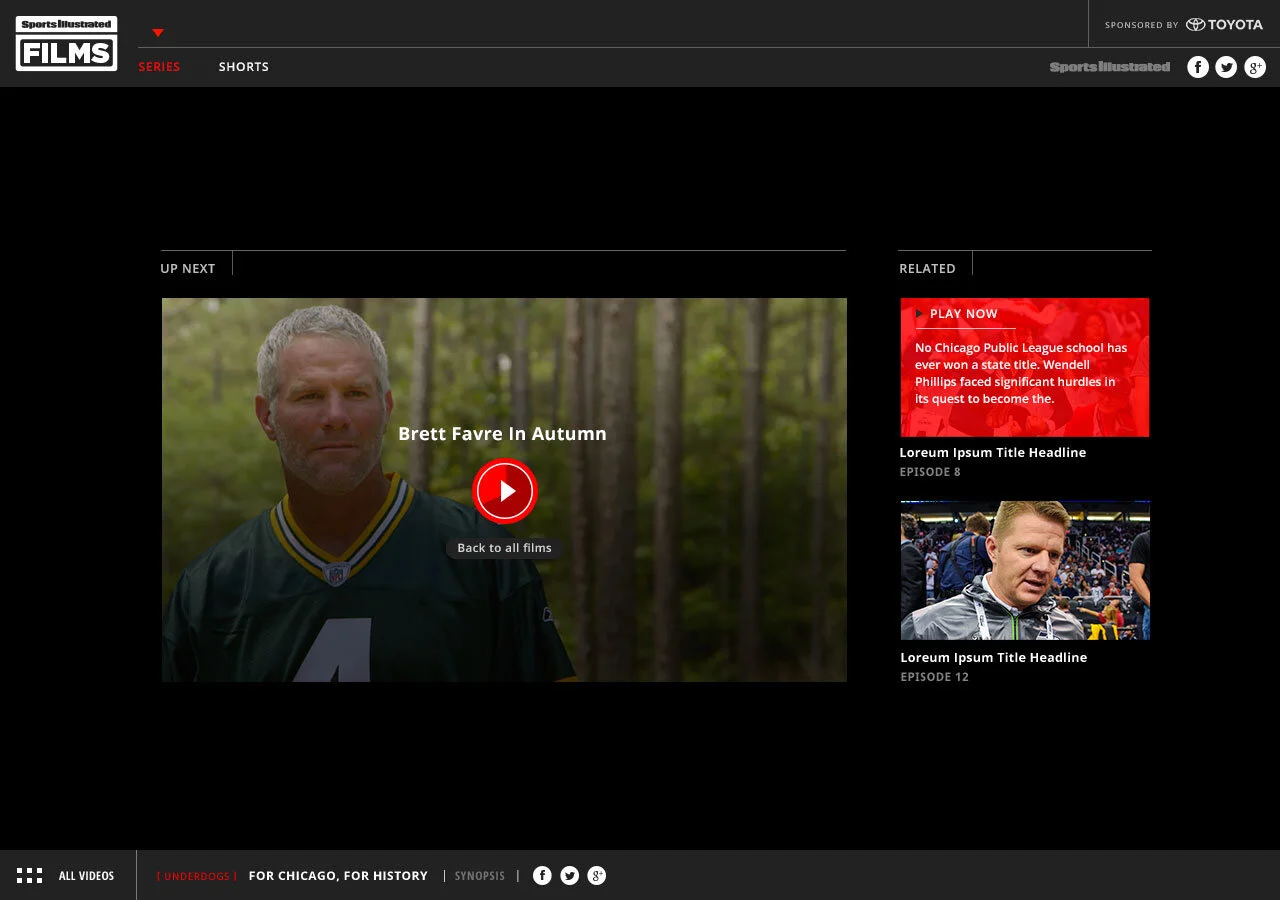Switch to the Series tab
The width and height of the screenshot is (1280, 900).
tap(159, 67)
